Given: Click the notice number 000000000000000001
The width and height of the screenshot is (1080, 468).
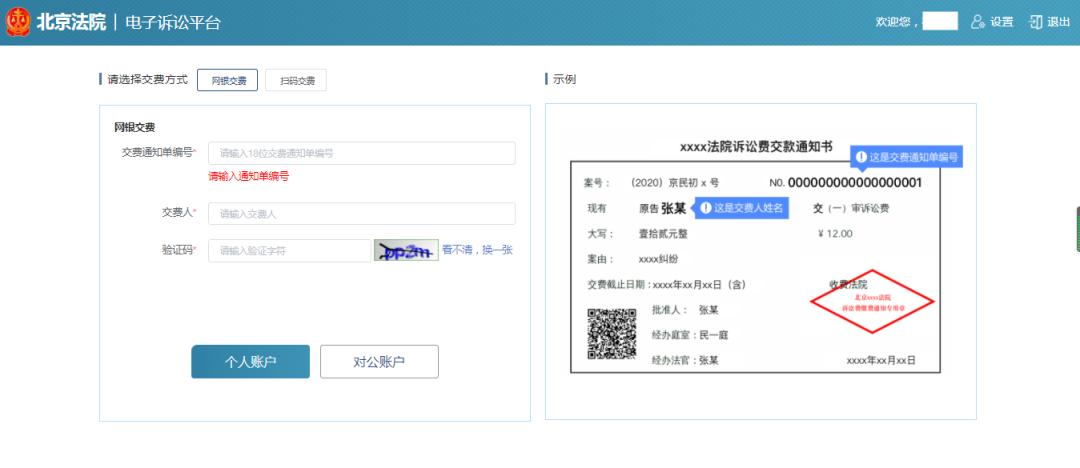Looking at the screenshot, I should coord(855,183).
